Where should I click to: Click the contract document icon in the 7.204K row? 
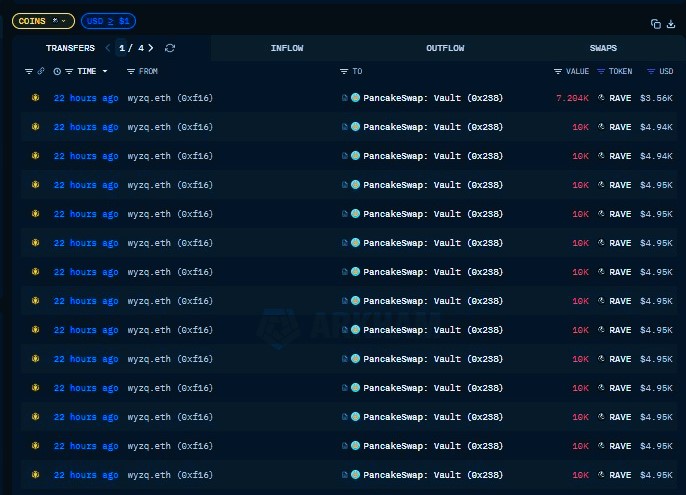pos(345,98)
